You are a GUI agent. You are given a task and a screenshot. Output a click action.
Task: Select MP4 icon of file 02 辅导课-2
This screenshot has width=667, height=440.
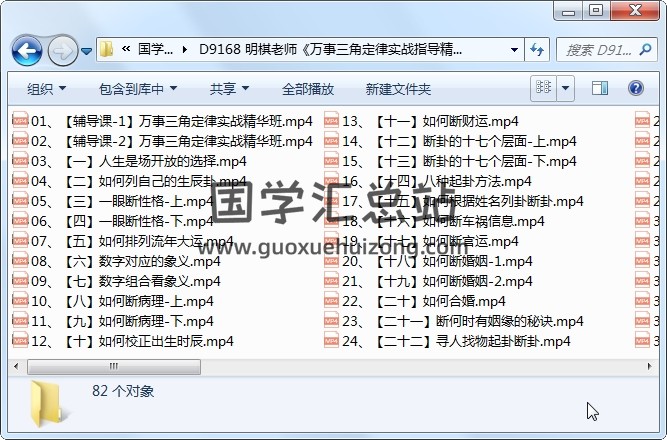[x=20, y=141]
